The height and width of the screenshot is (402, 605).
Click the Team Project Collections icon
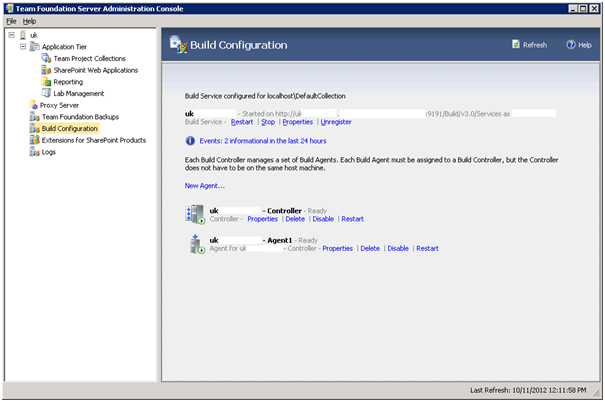46,59
